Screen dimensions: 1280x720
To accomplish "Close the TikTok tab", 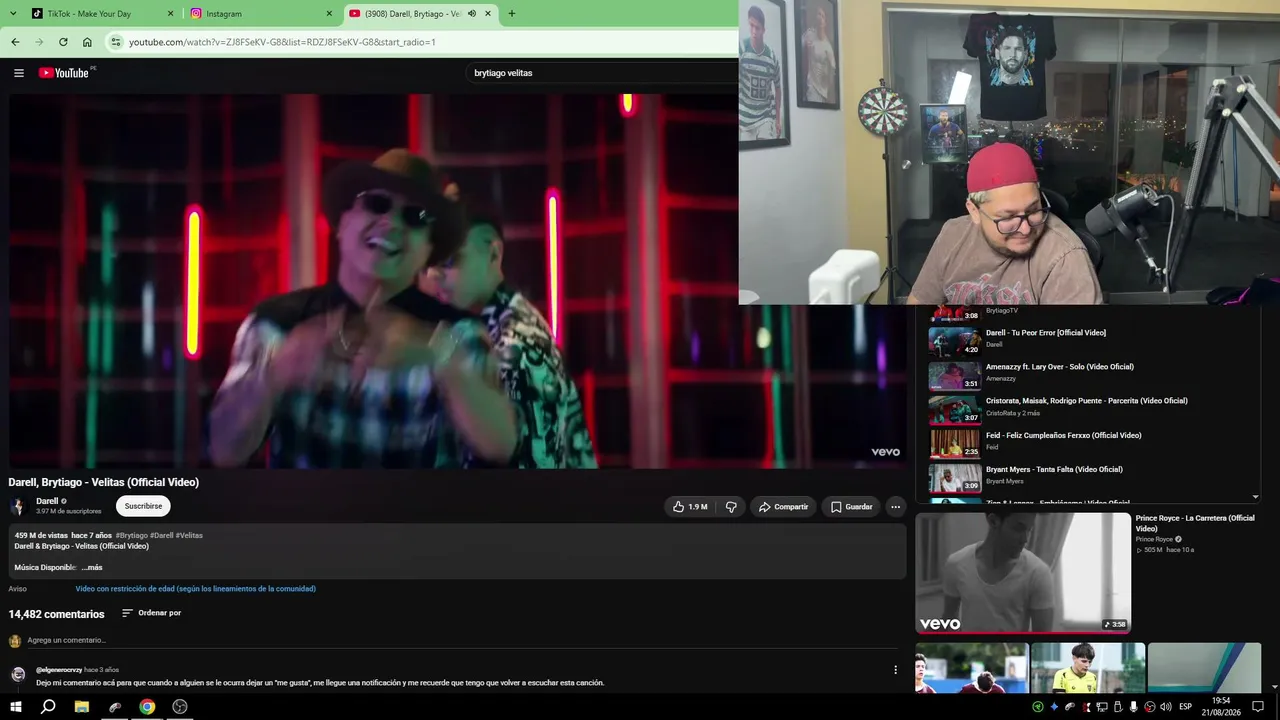I will [x=170, y=14].
